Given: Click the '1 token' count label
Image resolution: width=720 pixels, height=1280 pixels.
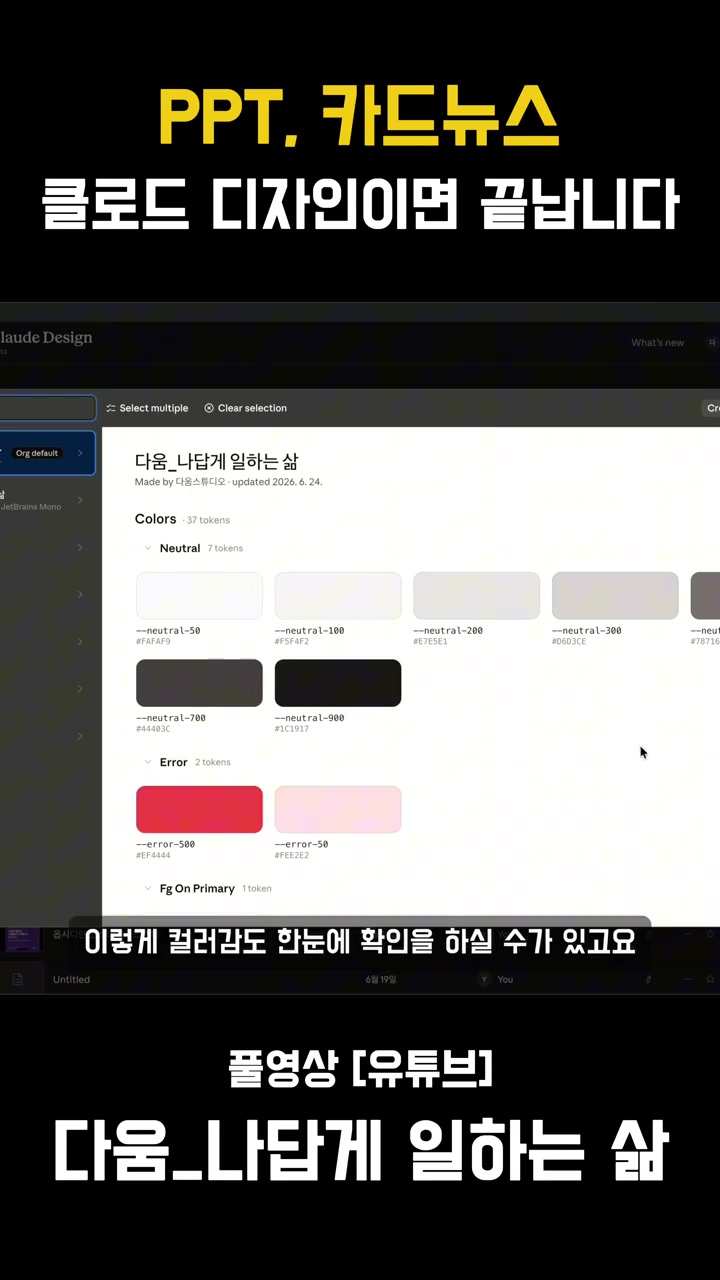Looking at the screenshot, I should pyautogui.click(x=257, y=888).
